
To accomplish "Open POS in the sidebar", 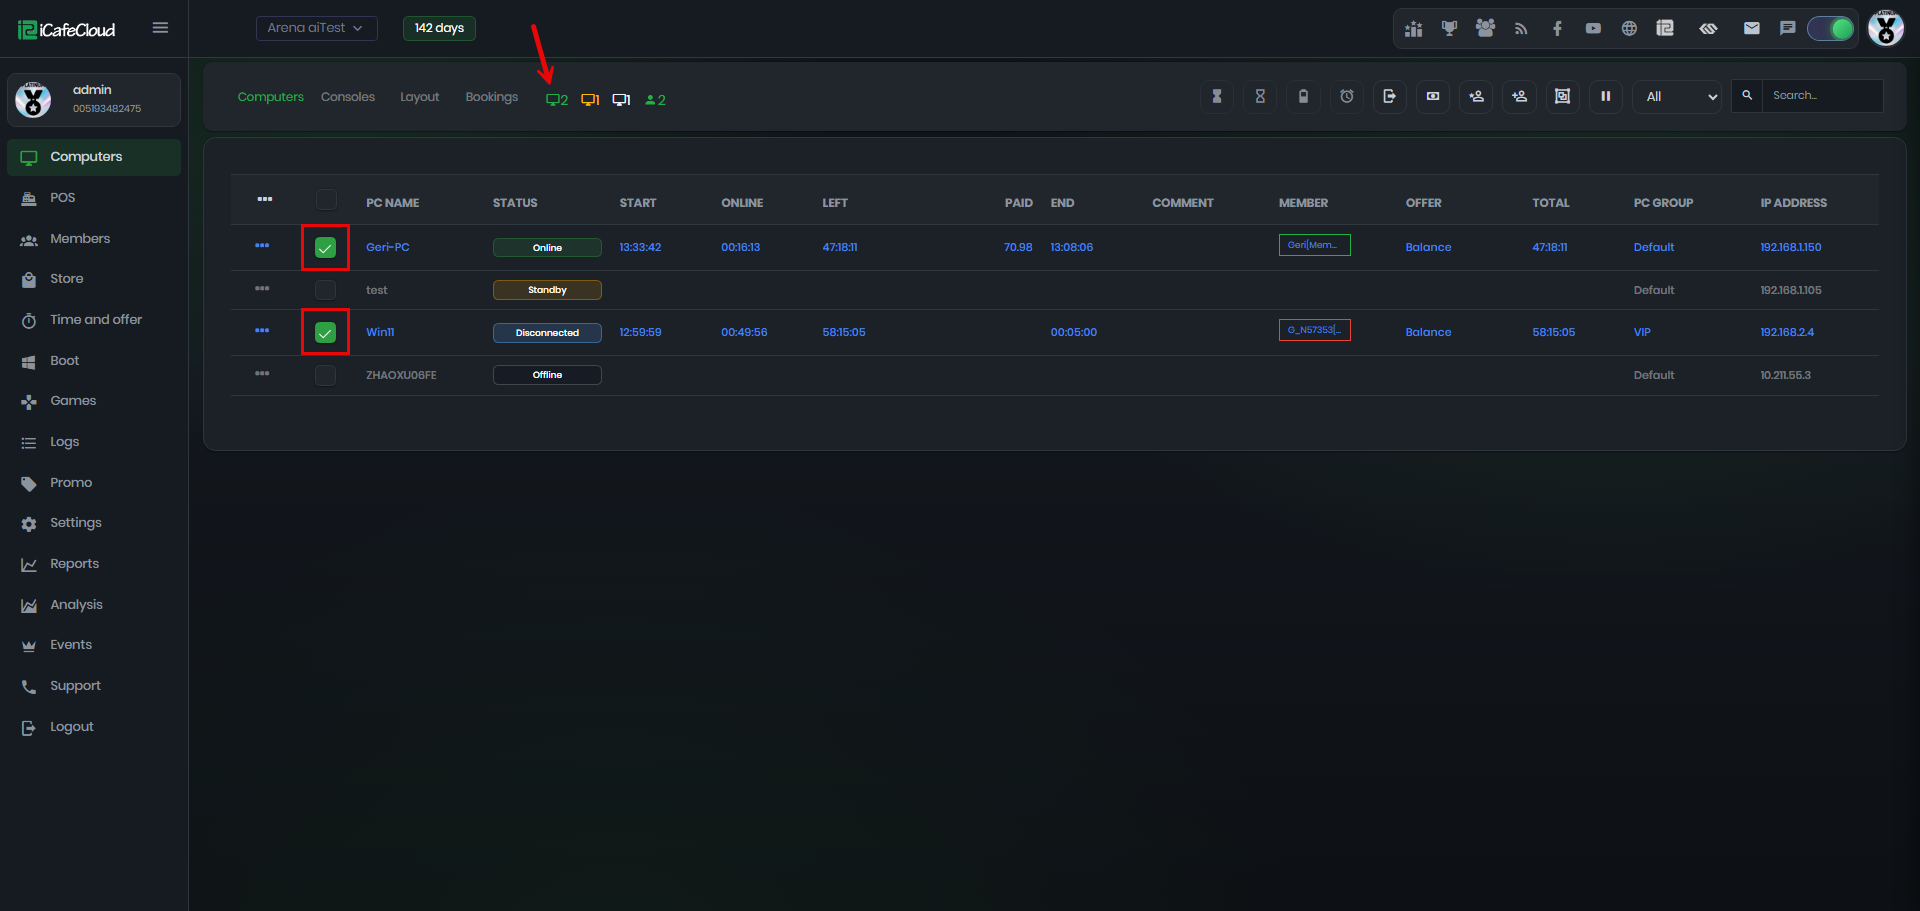I will [x=94, y=198].
